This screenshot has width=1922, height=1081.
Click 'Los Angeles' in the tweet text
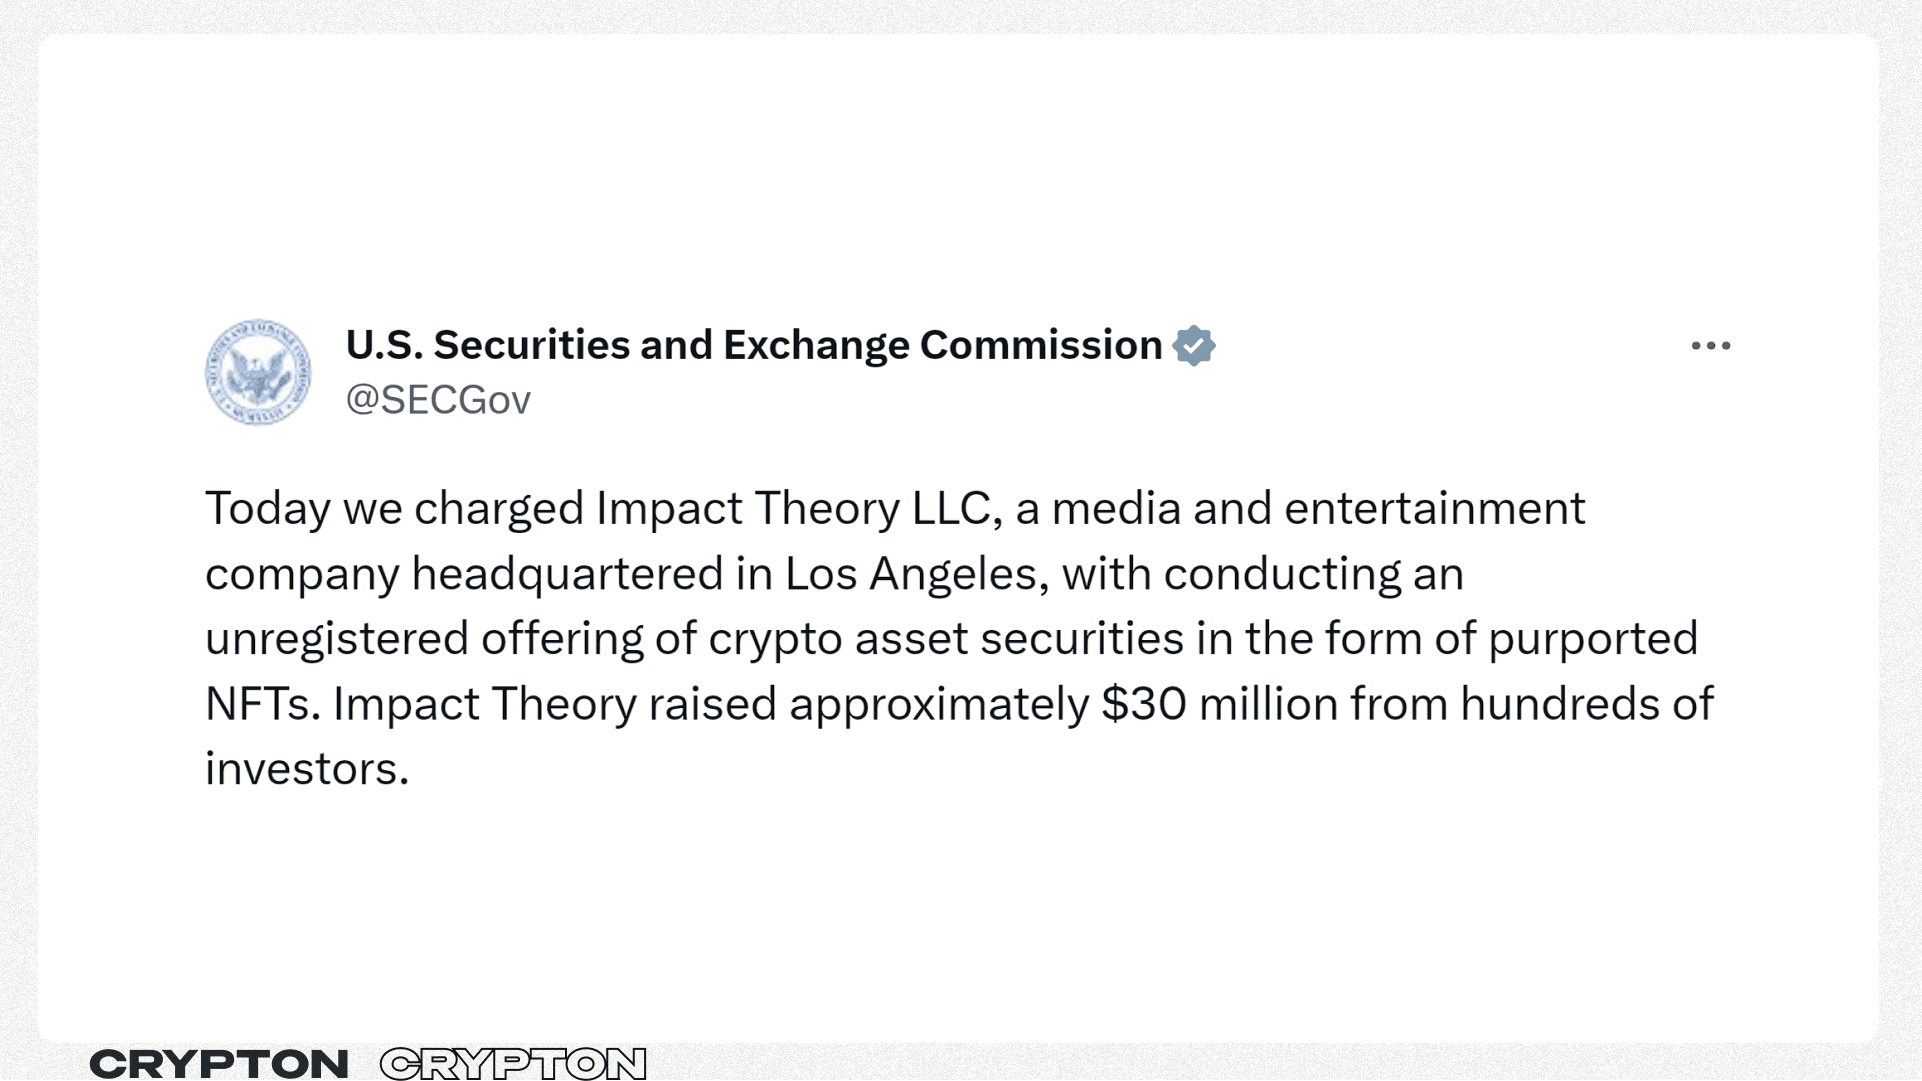[x=917, y=574]
